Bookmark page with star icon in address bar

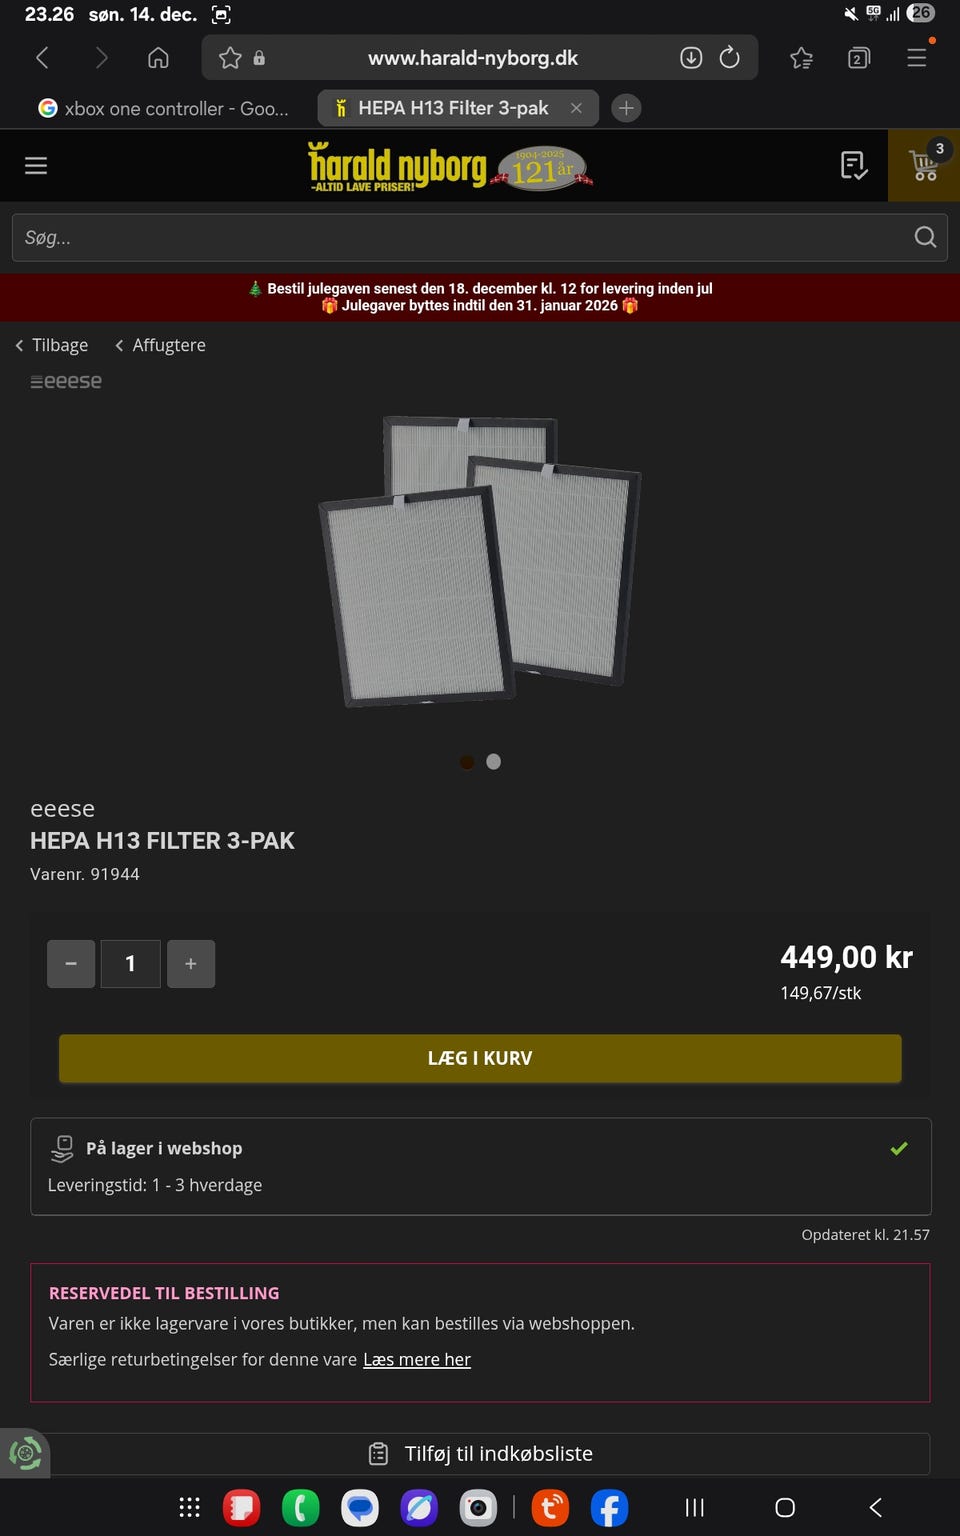pos(230,58)
